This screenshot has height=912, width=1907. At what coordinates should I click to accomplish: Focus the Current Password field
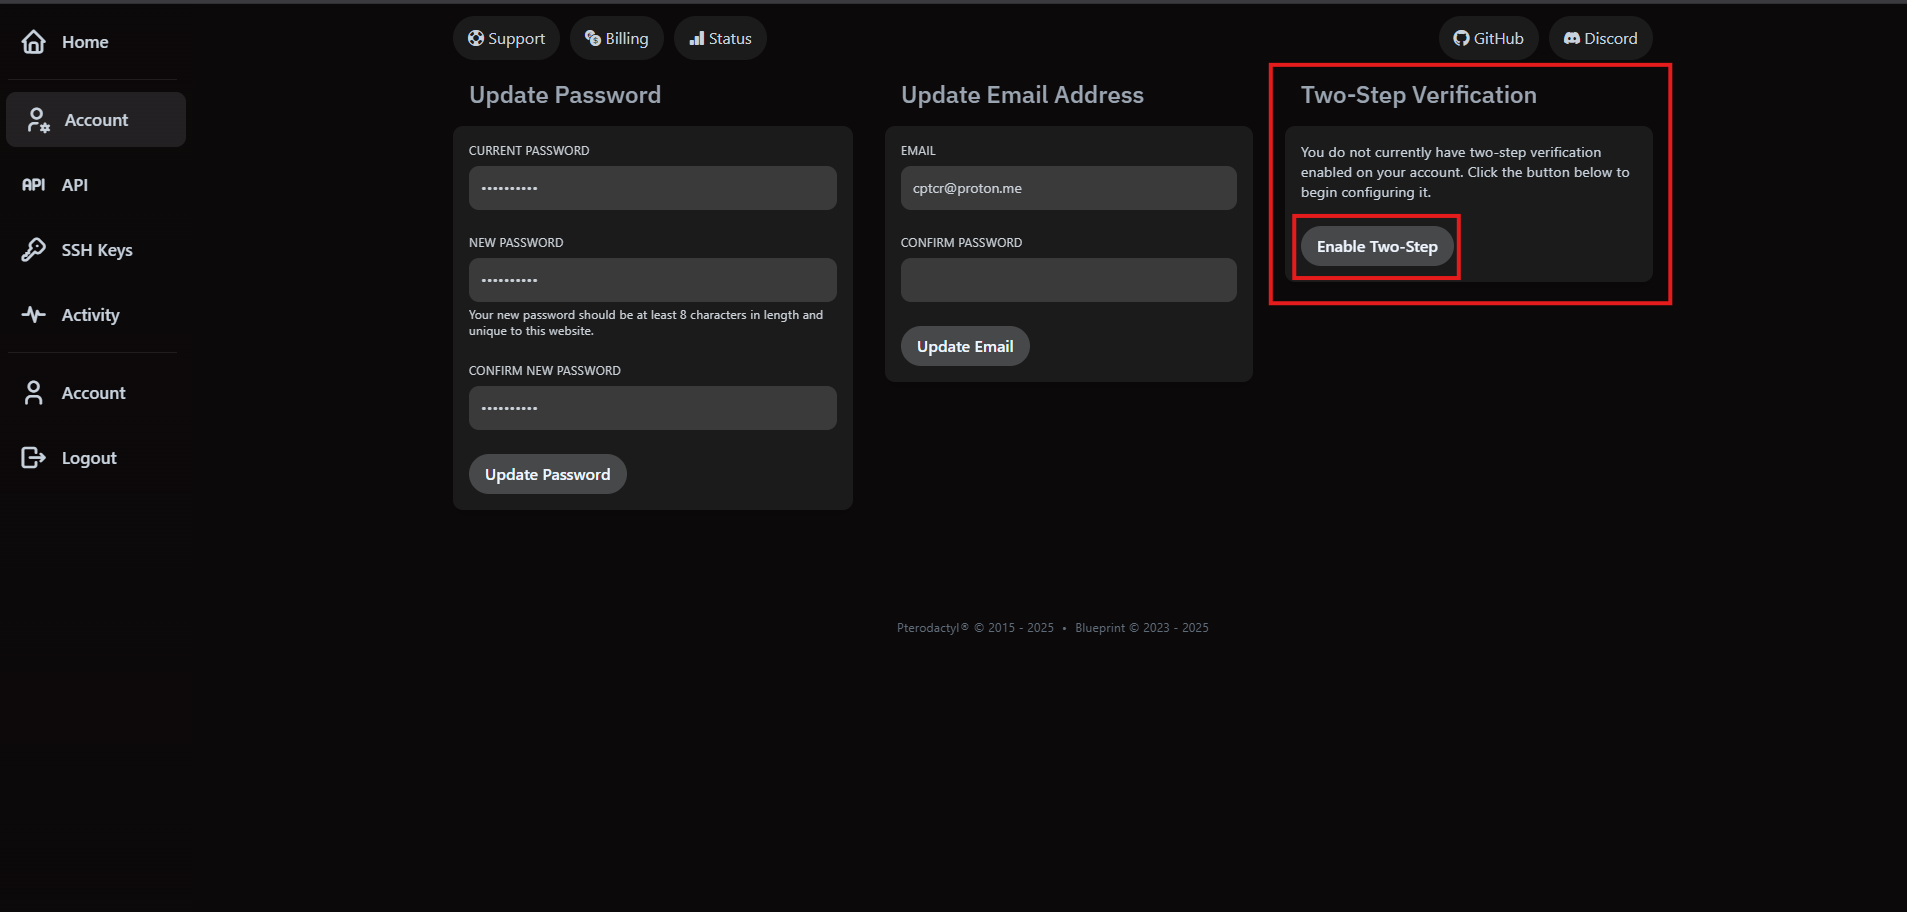click(652, 187)
